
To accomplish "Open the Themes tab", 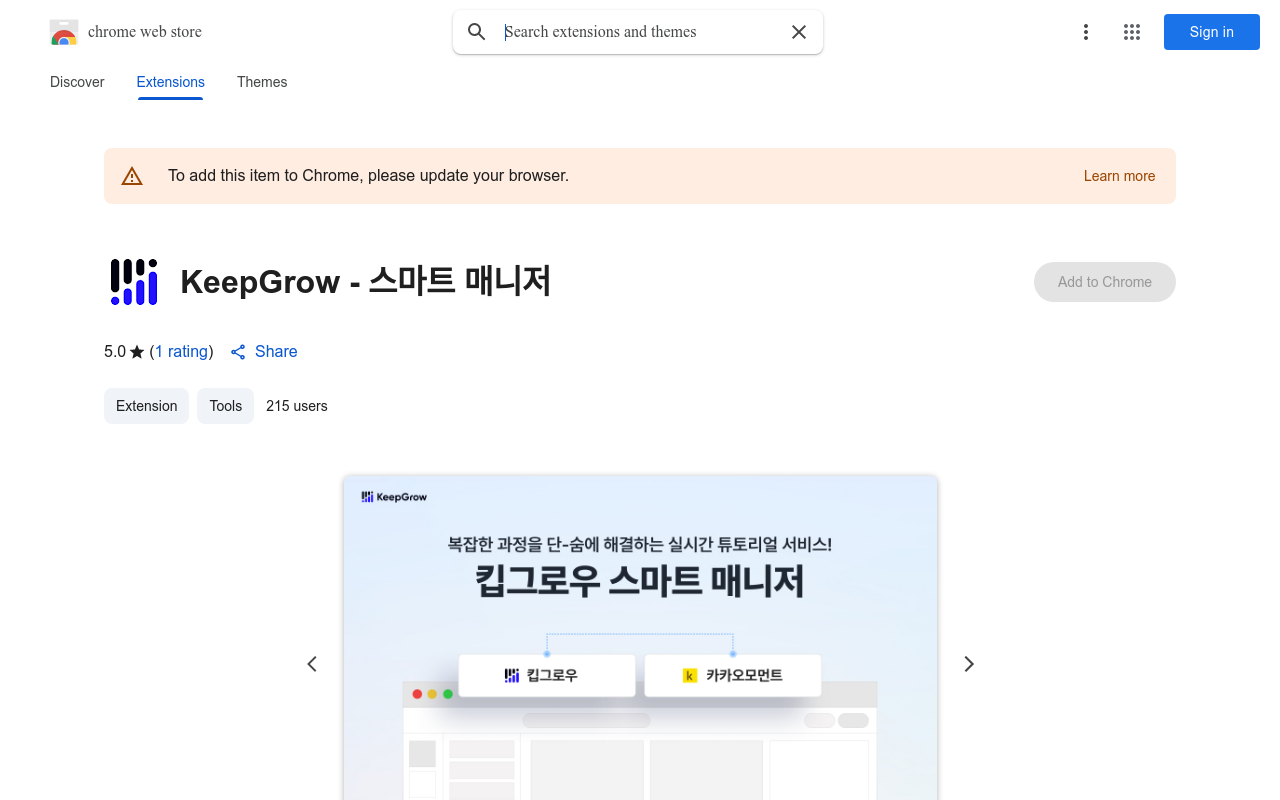I will pos(262,82).
